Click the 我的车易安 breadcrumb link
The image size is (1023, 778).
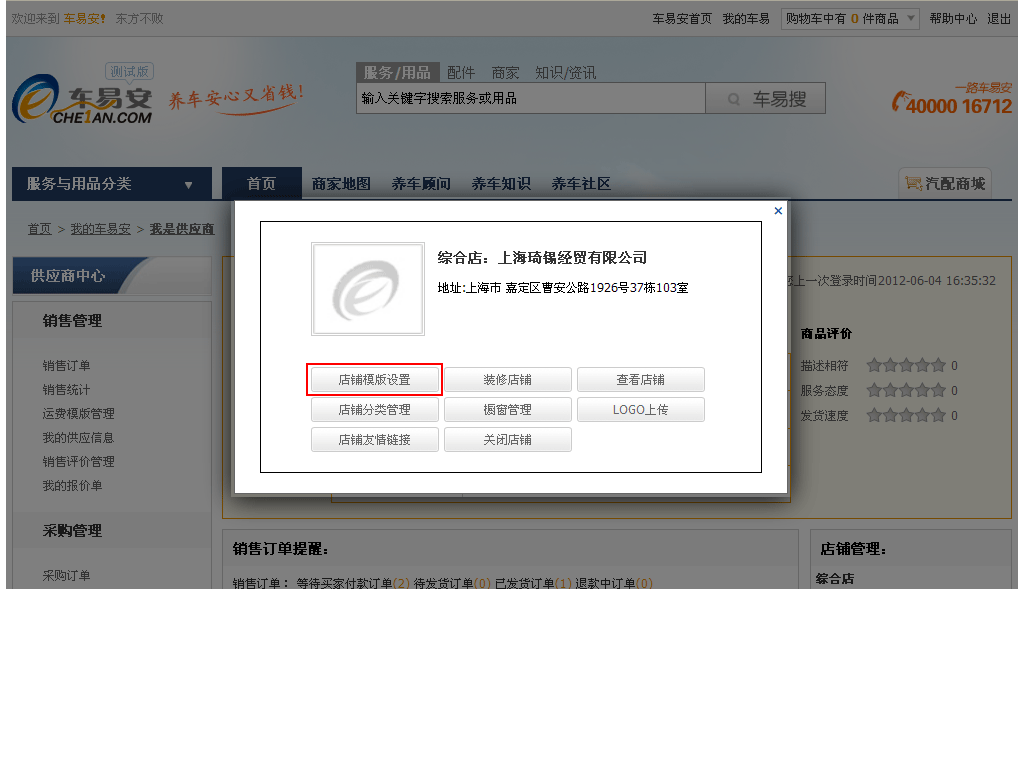[x=100, y=229]
